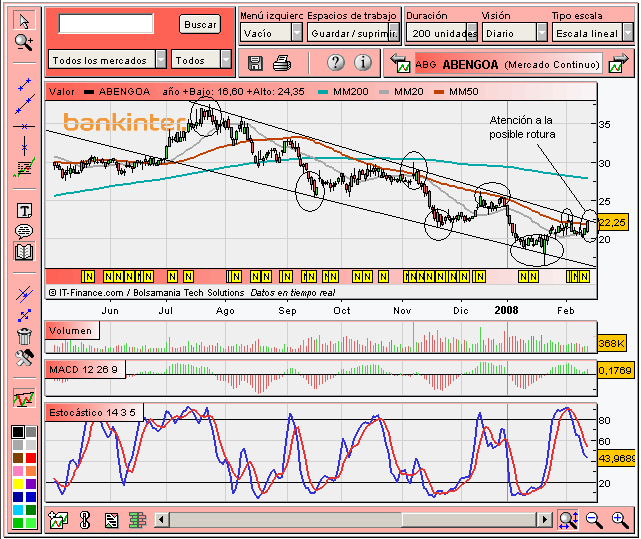Zoom in with plus magnifier
Screen dimensions: 642x539
pyautogui.click(x=620, y=520)
